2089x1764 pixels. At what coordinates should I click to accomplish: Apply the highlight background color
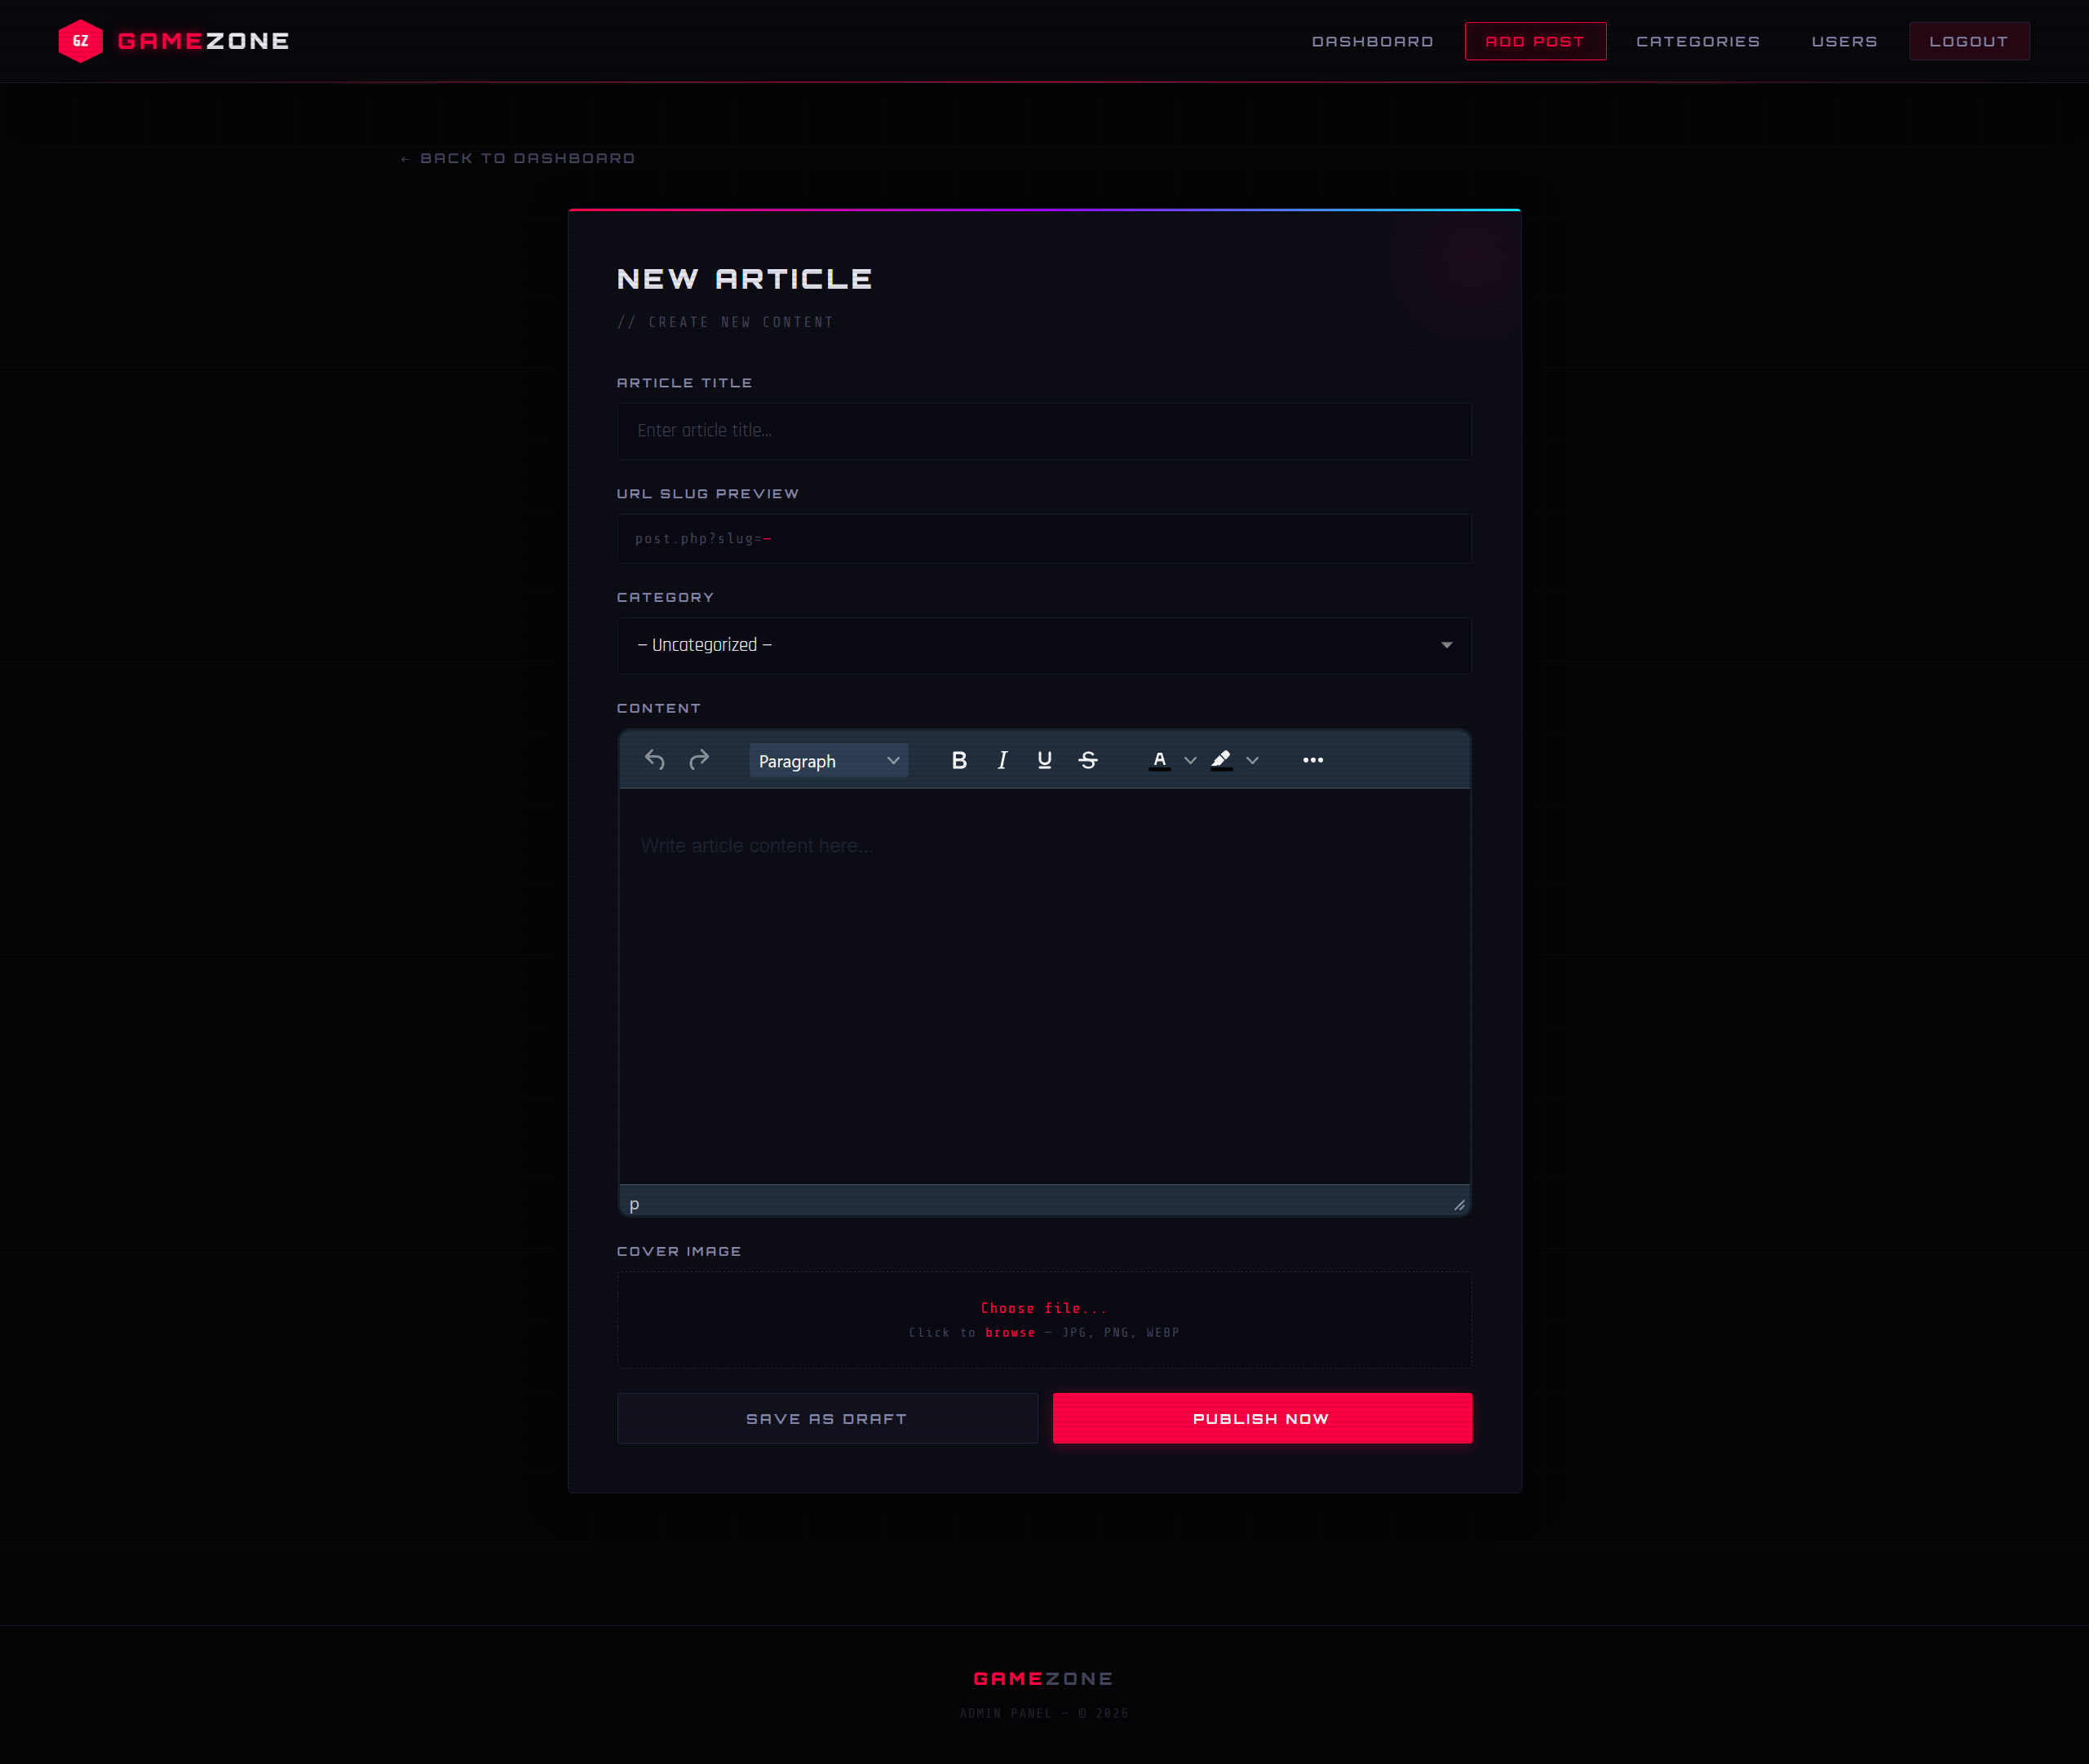coord(1221,760)
